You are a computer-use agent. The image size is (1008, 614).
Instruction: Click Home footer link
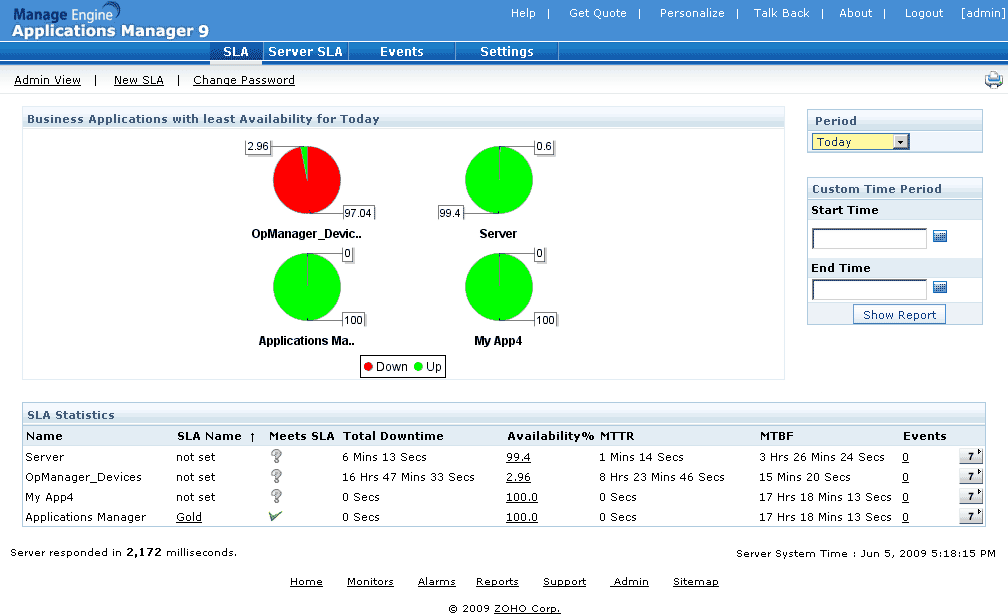[306, 581]
